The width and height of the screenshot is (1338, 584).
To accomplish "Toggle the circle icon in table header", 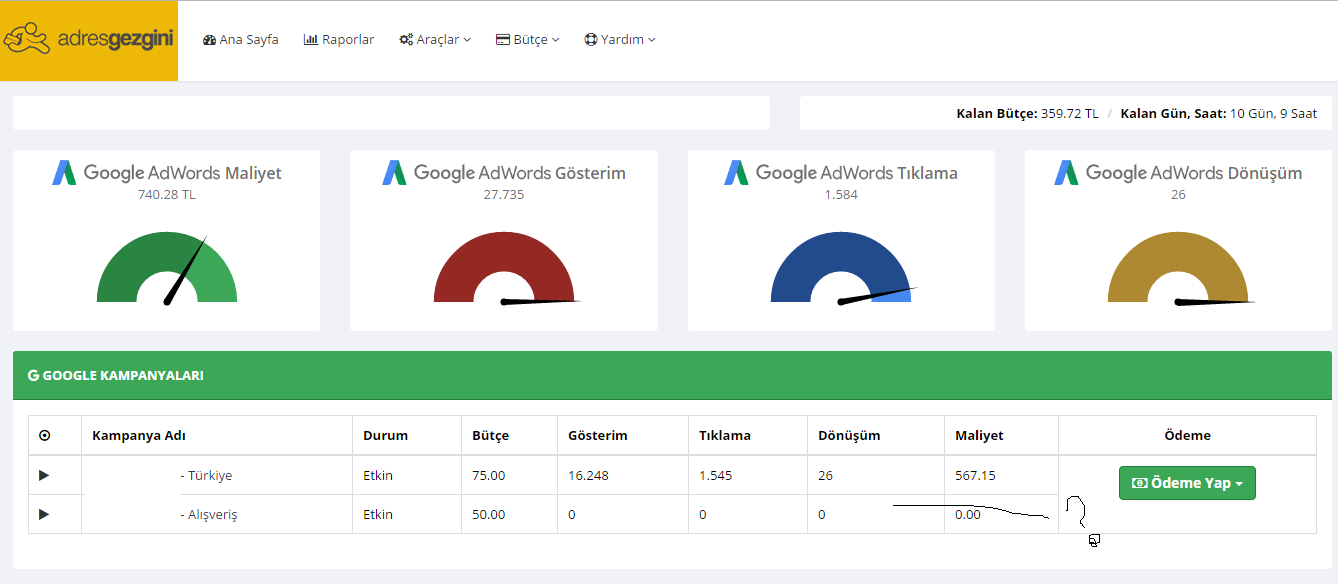I will pos(44,436).
